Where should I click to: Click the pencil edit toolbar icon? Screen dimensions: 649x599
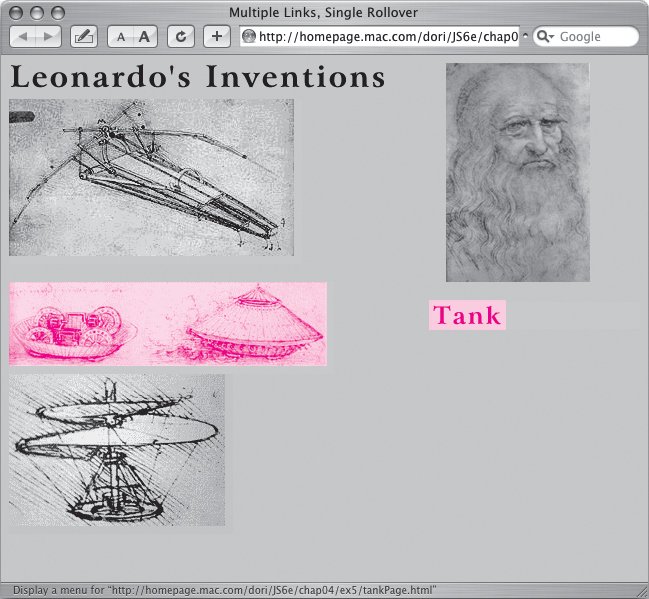click(x=84, y=37)
